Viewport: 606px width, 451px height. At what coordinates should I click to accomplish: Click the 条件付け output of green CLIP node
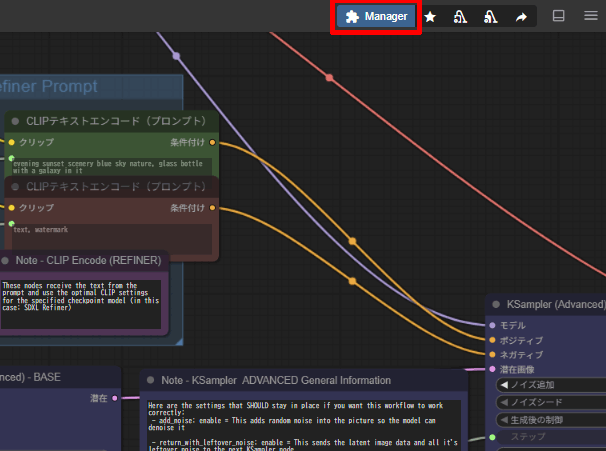(x=212, y=143)
